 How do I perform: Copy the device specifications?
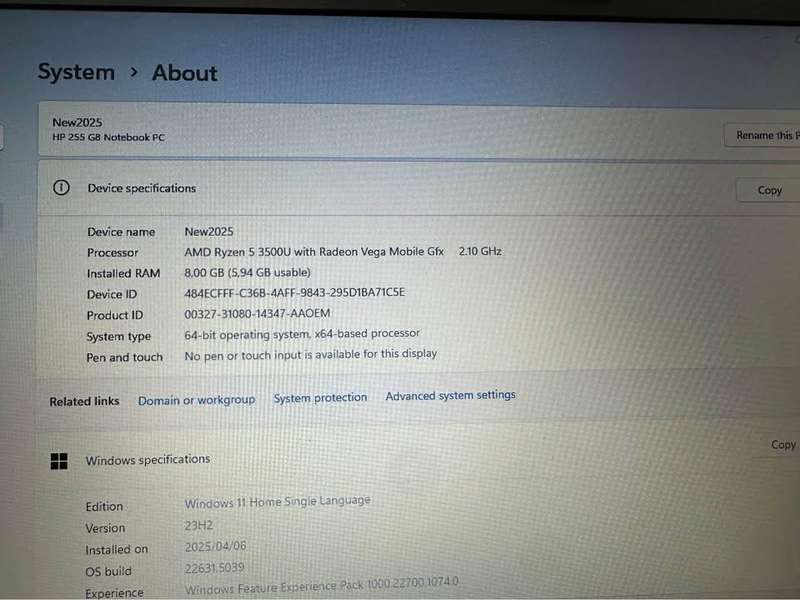tap(769, 190)
